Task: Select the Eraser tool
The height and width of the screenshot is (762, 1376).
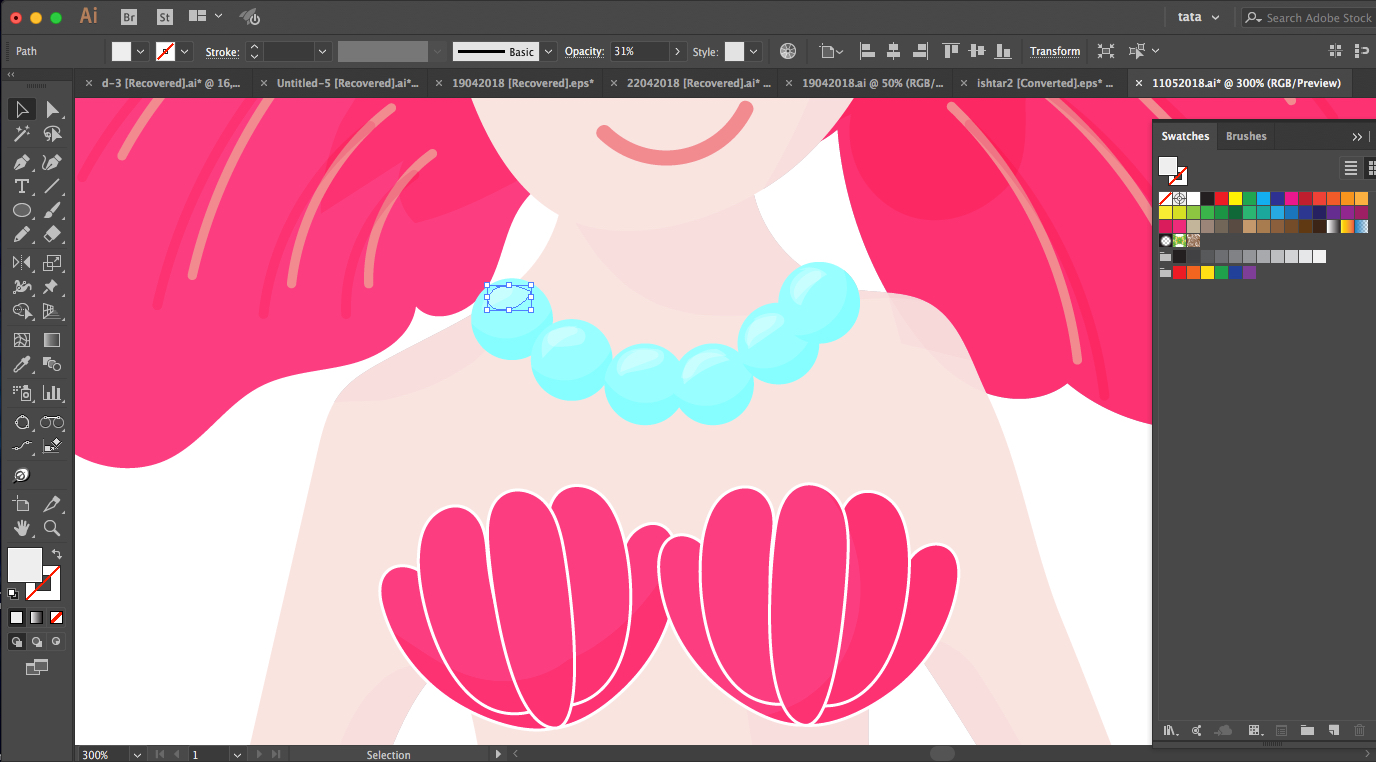Action: [53, 235]
